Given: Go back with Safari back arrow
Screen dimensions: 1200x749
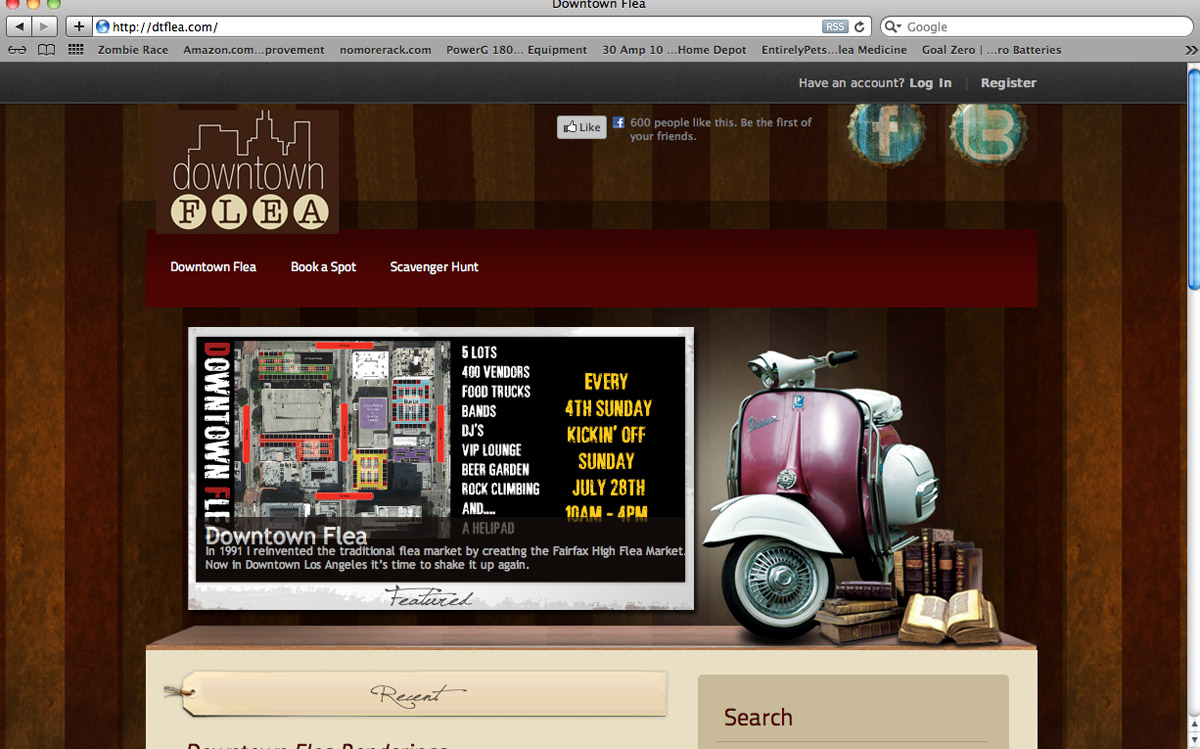Looking at the screenshot, I should click(20, 27).
